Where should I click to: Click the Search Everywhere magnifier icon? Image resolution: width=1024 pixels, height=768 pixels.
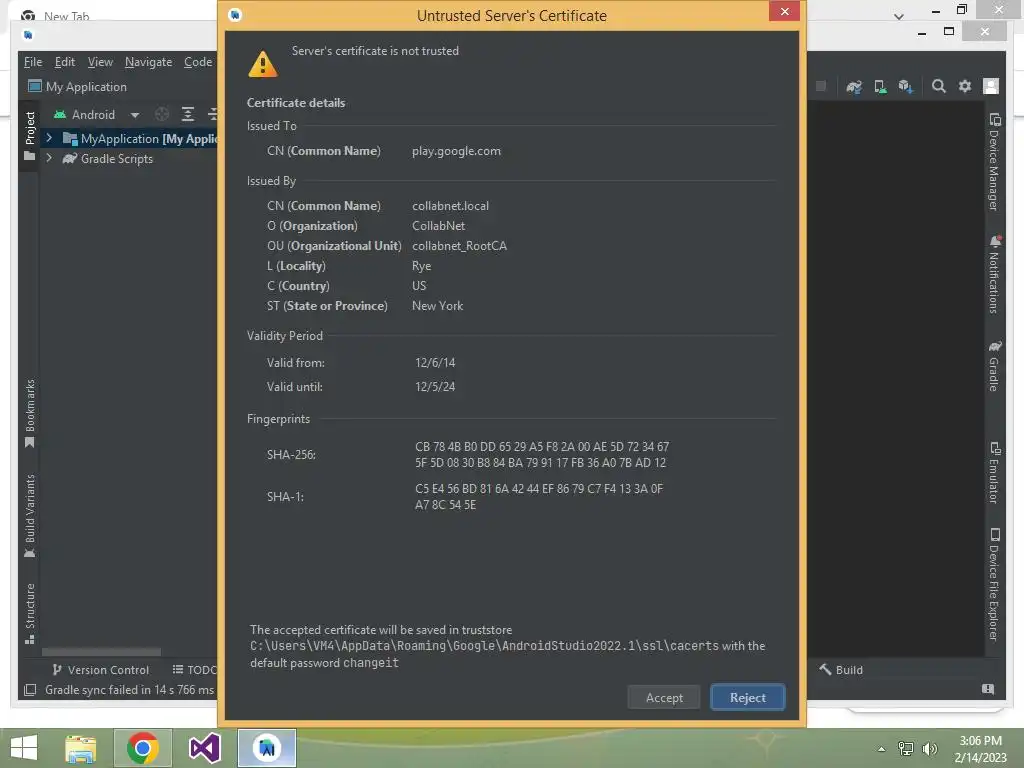point(938,86)
